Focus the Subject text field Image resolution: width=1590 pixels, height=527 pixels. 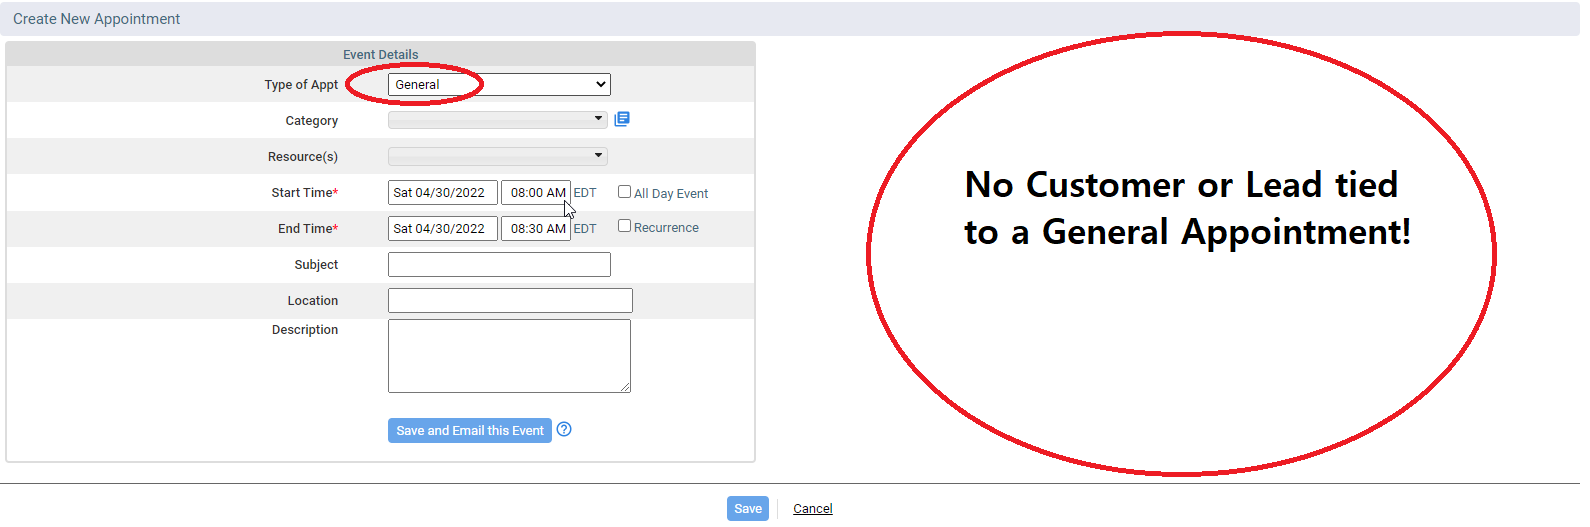point(499,265)
